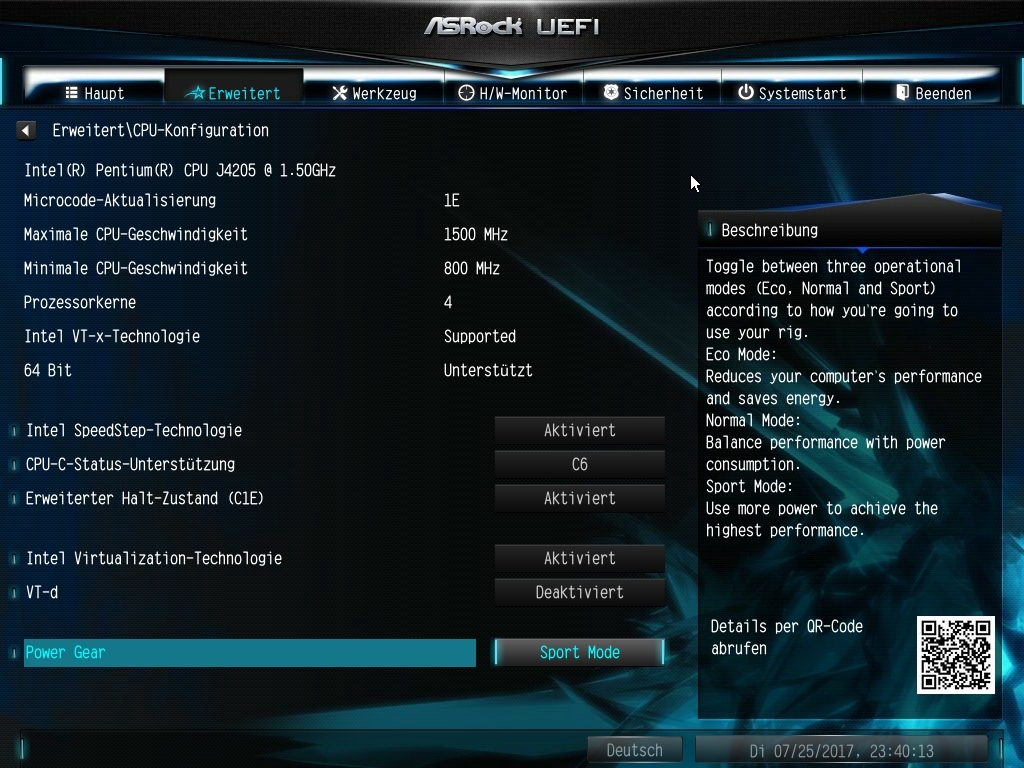The image size is (1024, 768).
Task: Click the Supported value
Action: click(x=480, y=336)
